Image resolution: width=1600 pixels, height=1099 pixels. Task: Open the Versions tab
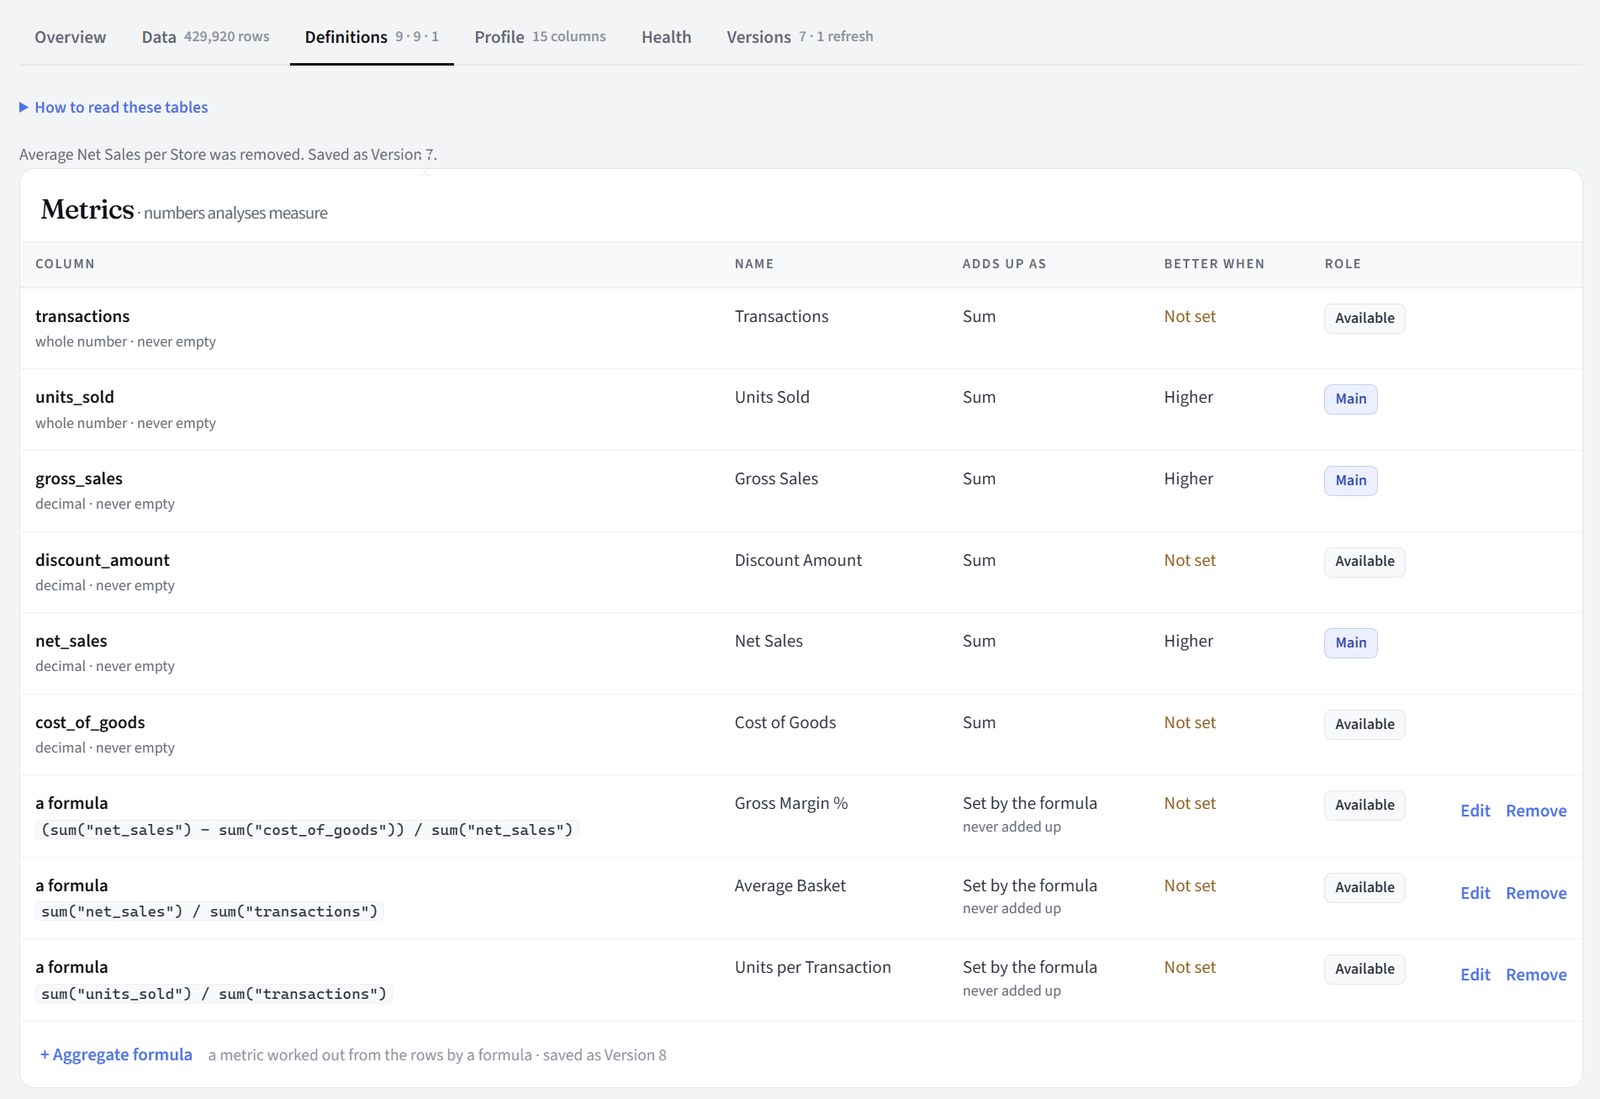[x=800, y=37]
